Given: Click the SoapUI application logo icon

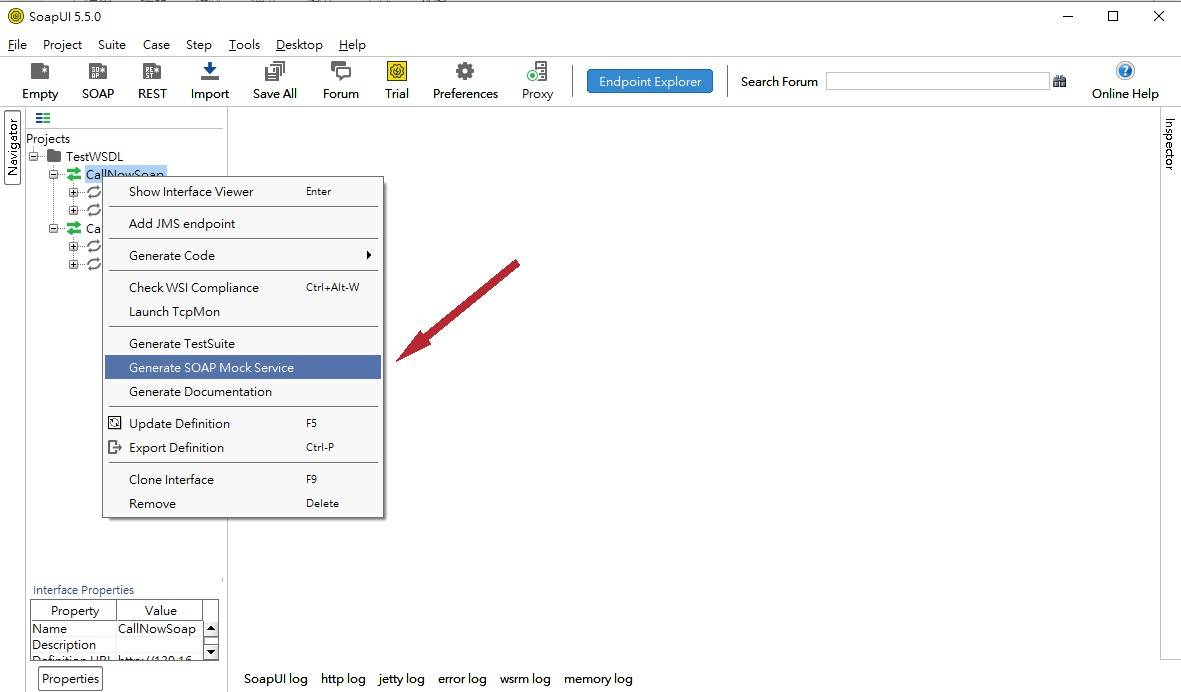Looking at the screenshot, I should pyautogui.click(x=15, y=16).
